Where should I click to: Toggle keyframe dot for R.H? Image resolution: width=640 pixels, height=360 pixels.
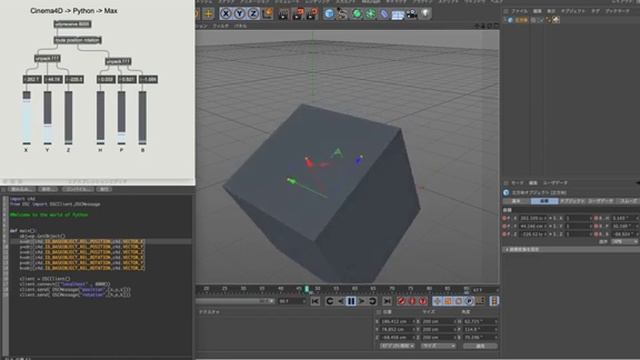pyautogui.click(x=596, y=218)
